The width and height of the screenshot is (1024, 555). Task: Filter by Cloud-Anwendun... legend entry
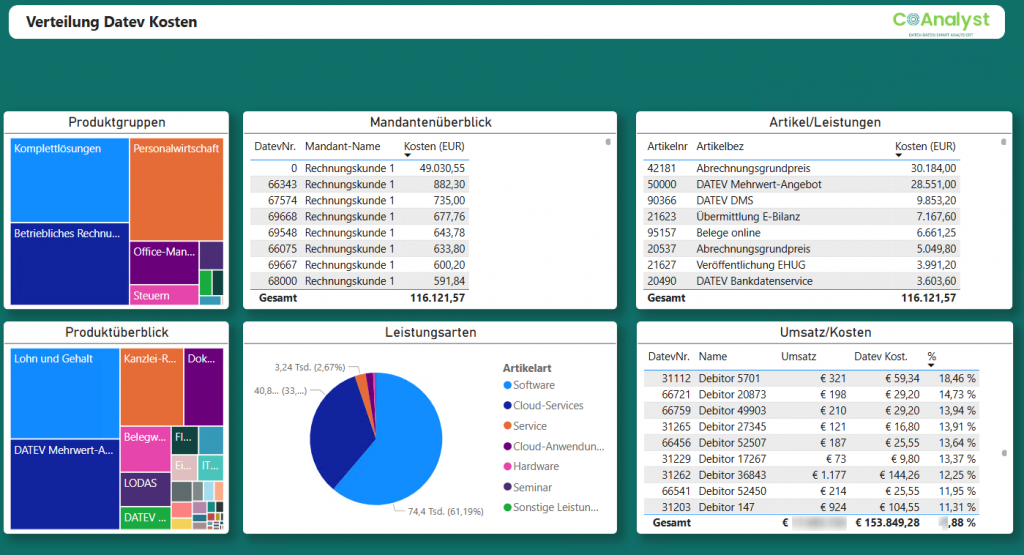click(x=554, y=447)
